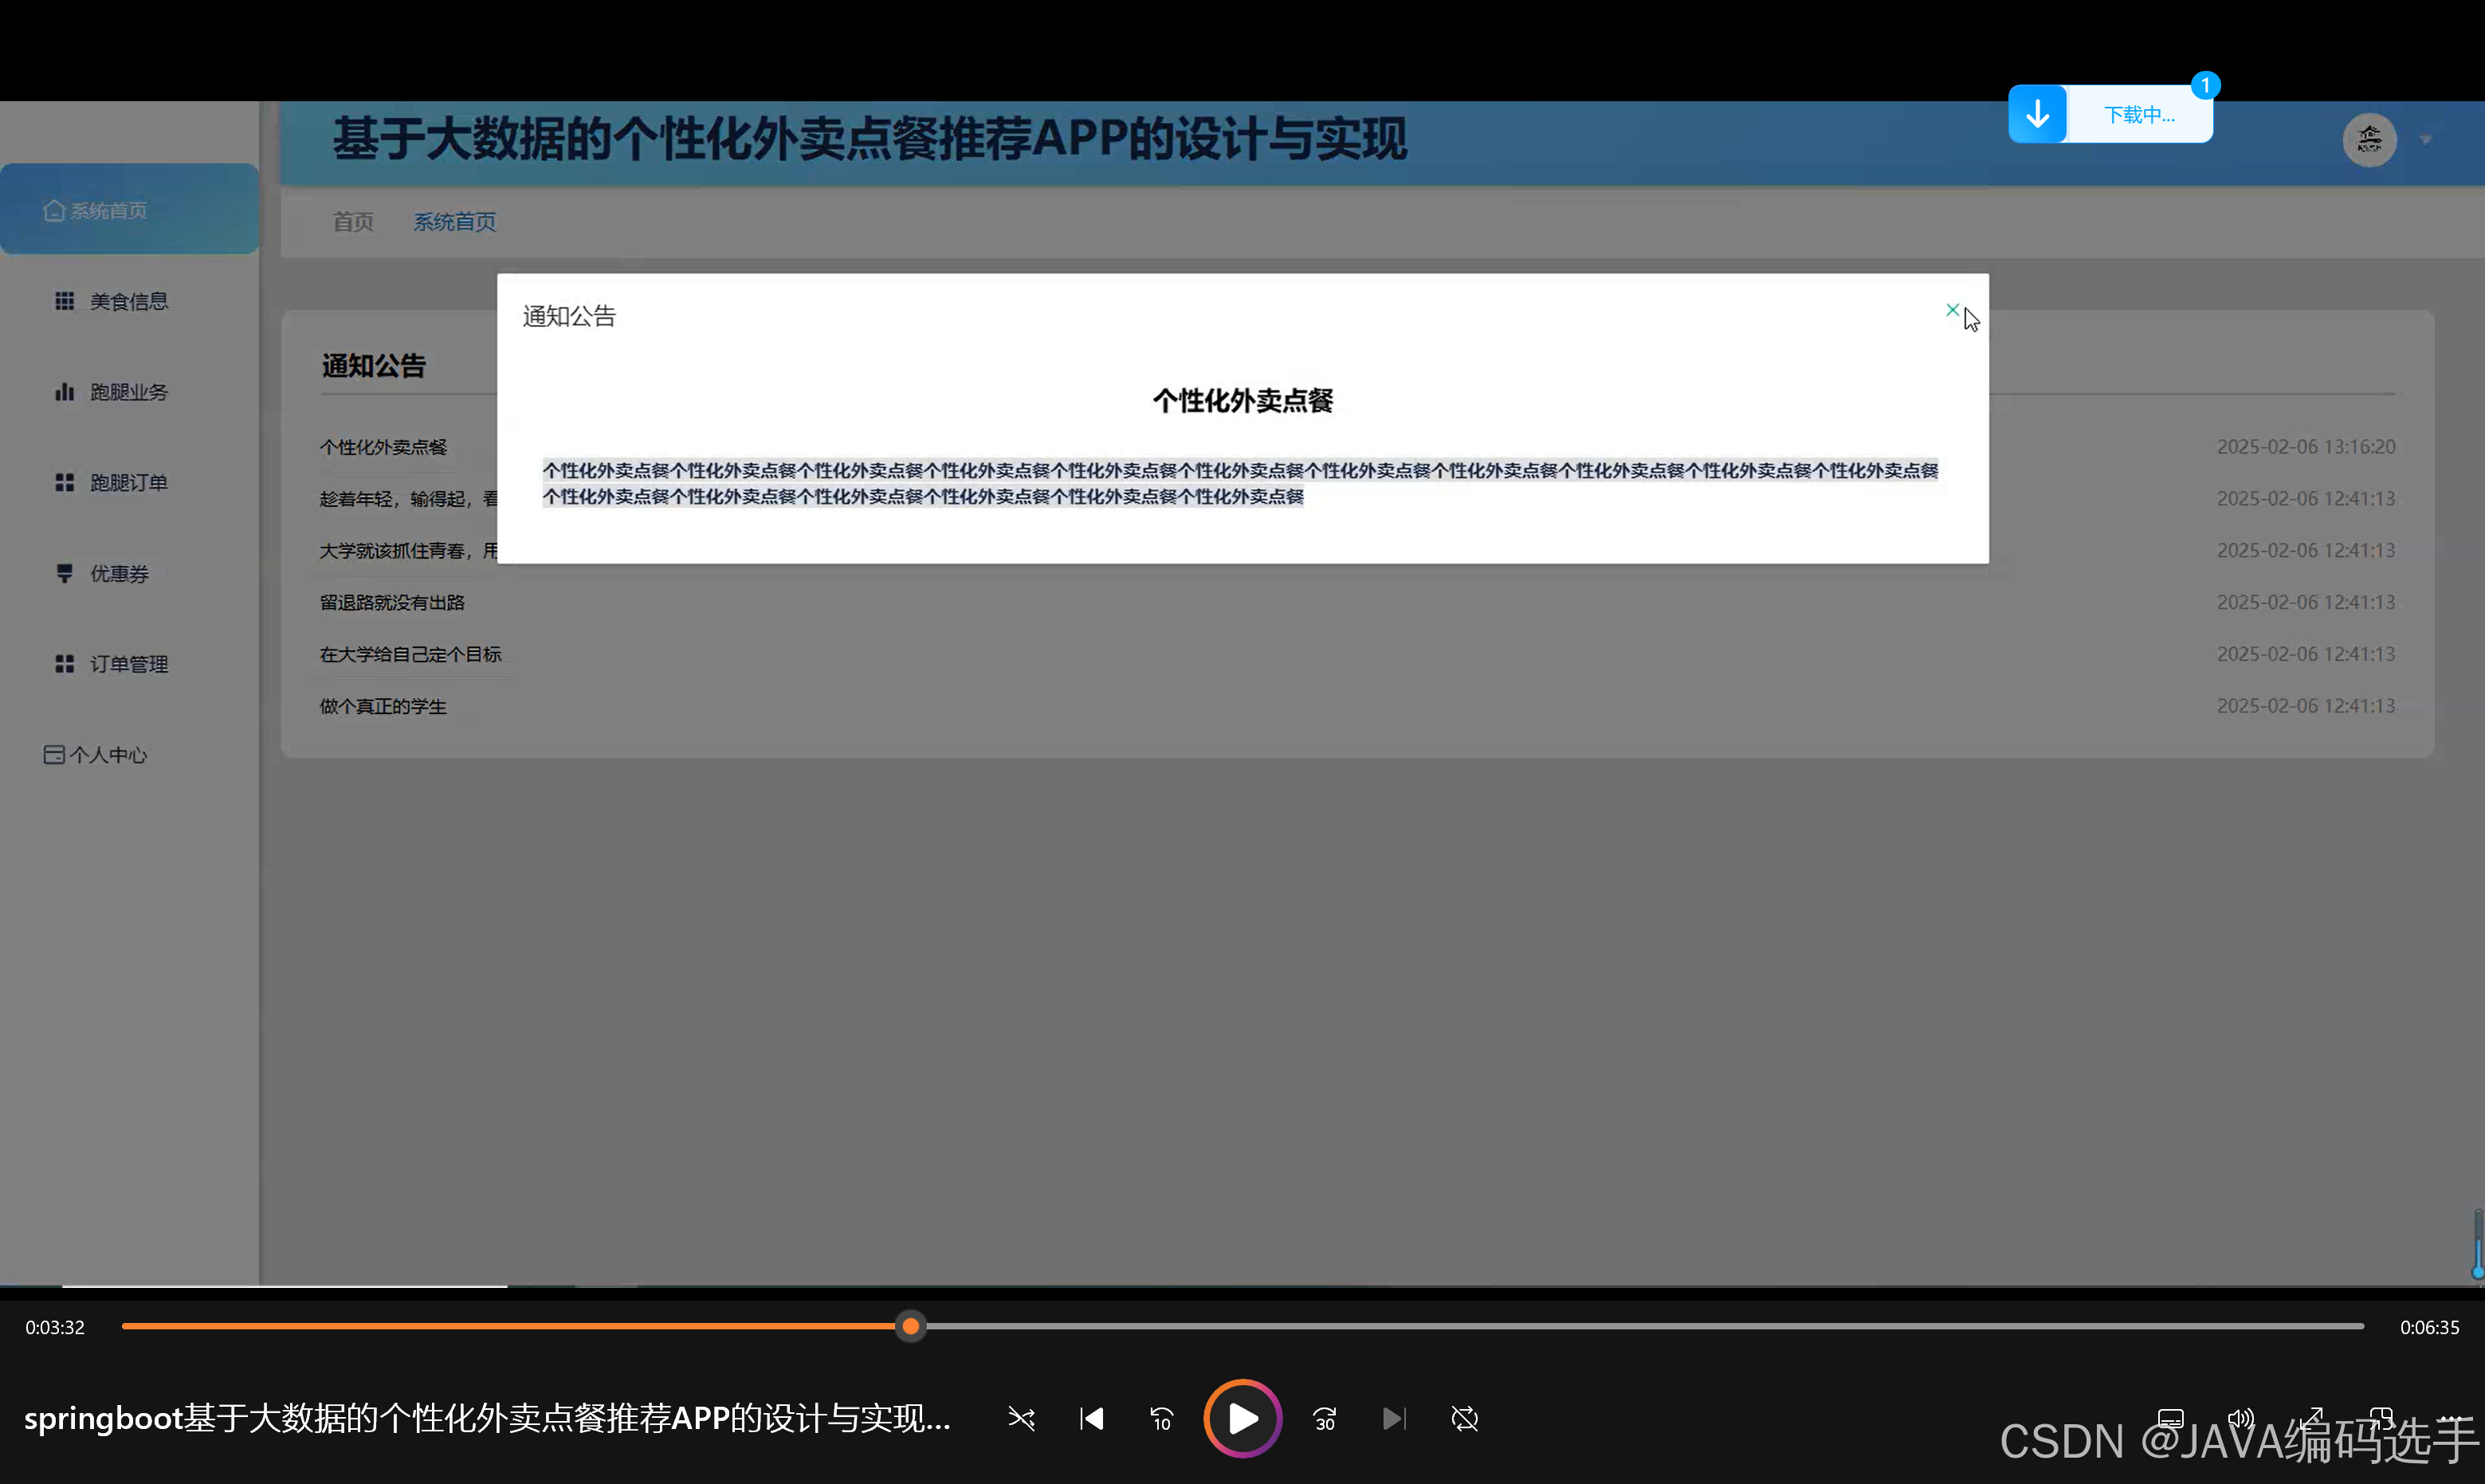Close the 通知公告 popup dialog

click(x=1952, y=310)
